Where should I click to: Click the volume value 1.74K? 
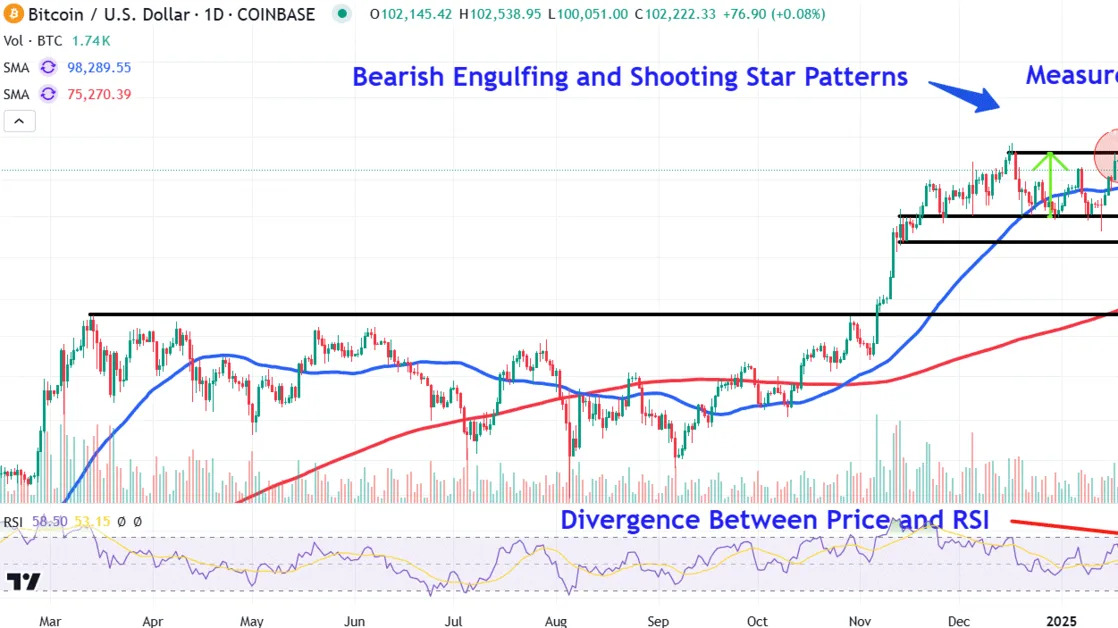[91, 41]
